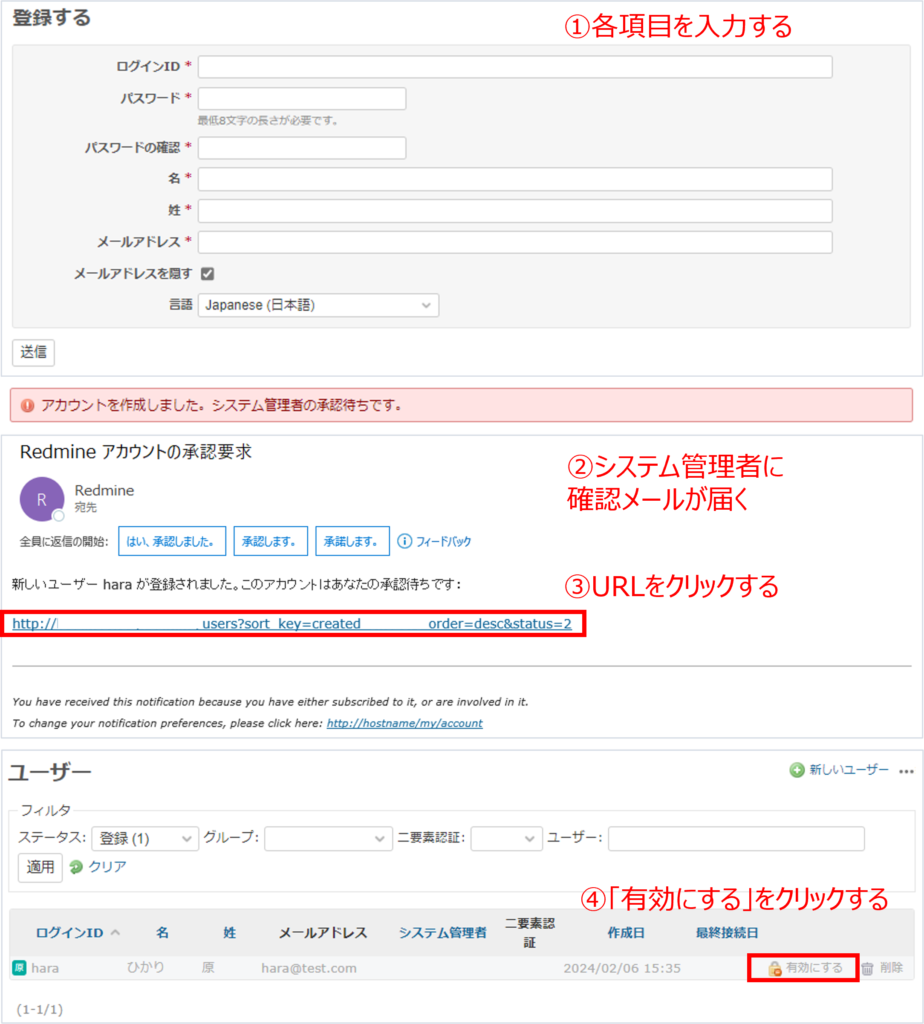
Task: Click the trash icon to 削除 user hara
Action: tap(868, 968)
